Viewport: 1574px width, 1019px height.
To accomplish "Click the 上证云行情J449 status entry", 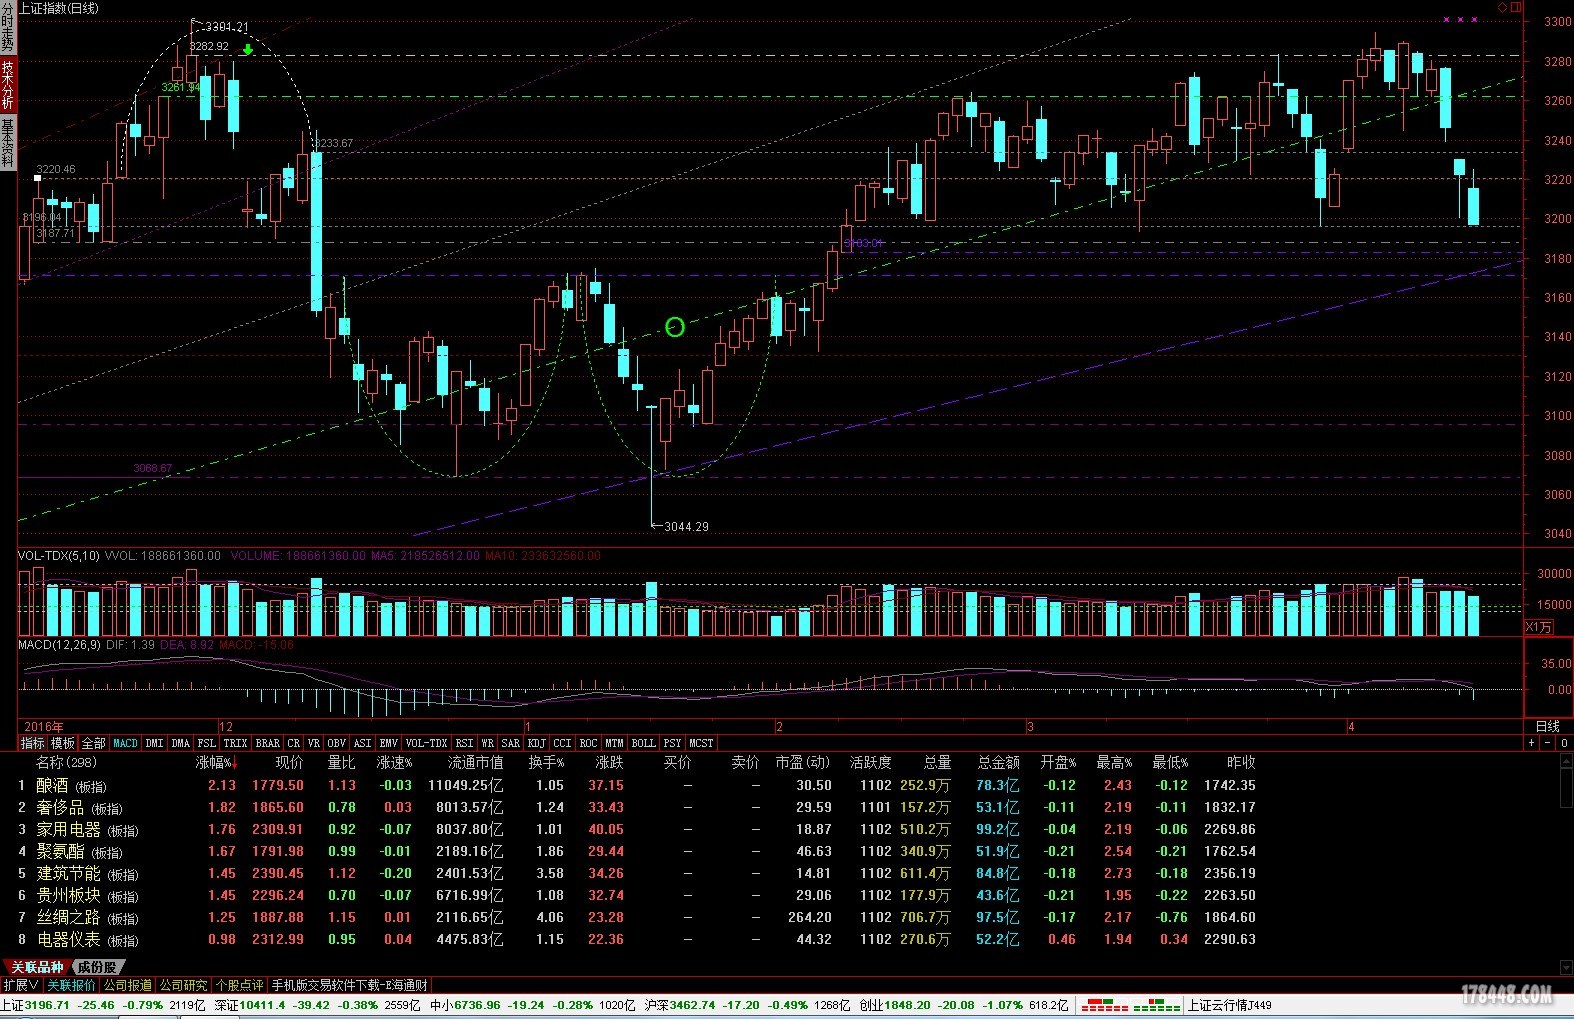I will (x=1229, y=1005).
